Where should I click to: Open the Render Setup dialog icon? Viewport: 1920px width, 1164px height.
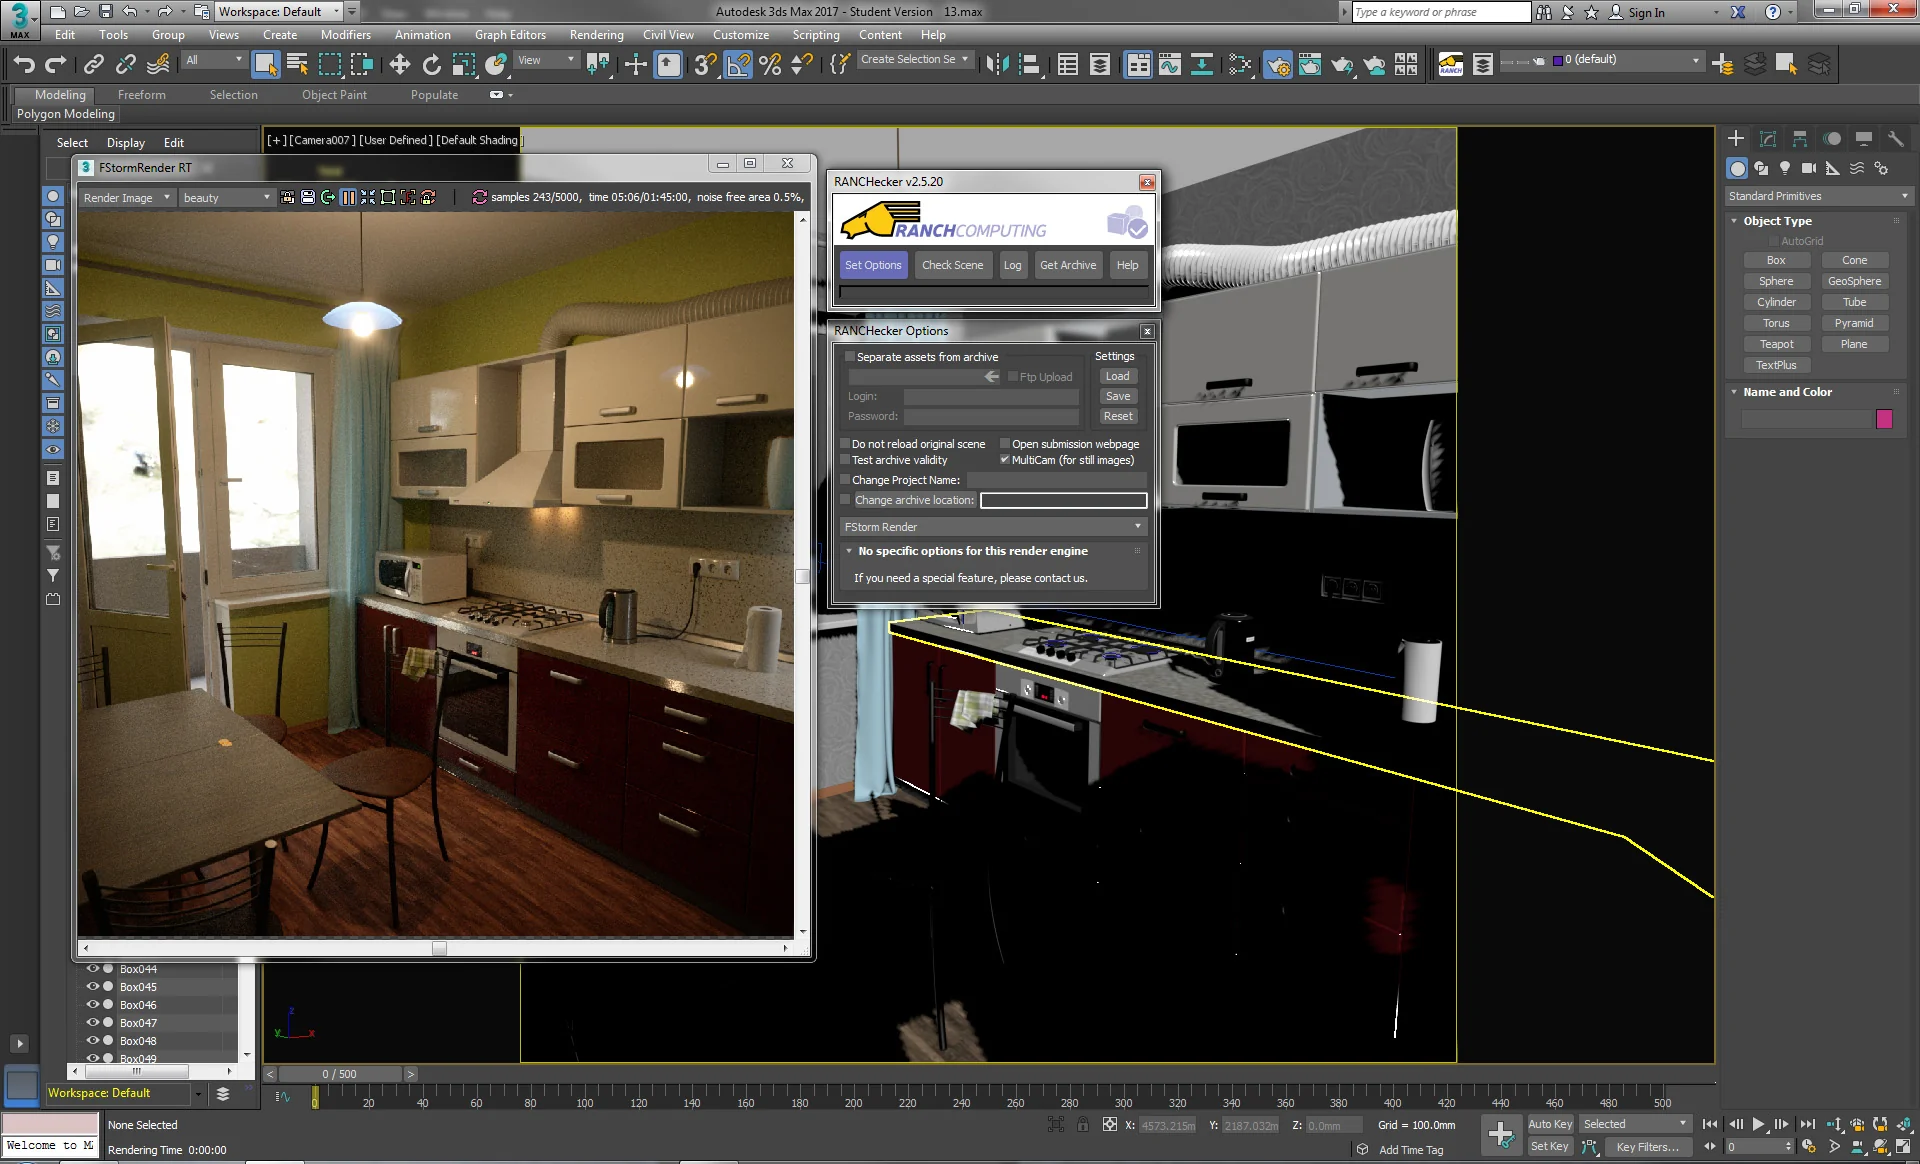(x=1278, y=63)
